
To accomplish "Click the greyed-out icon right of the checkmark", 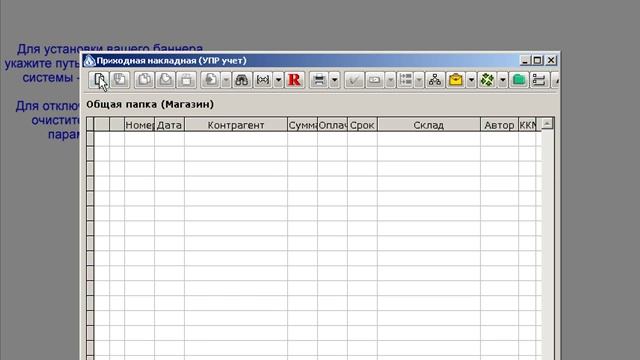I will 374,80.
